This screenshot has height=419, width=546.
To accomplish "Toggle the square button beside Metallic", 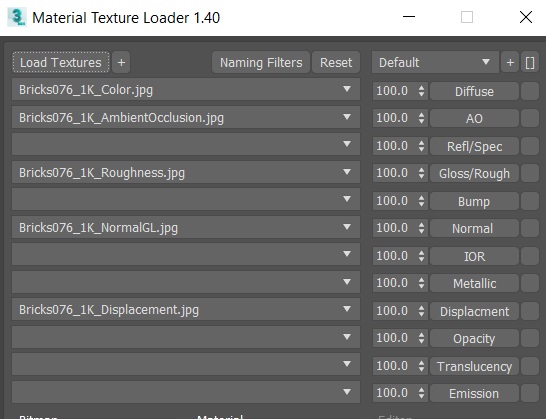I will pos(530,284).
